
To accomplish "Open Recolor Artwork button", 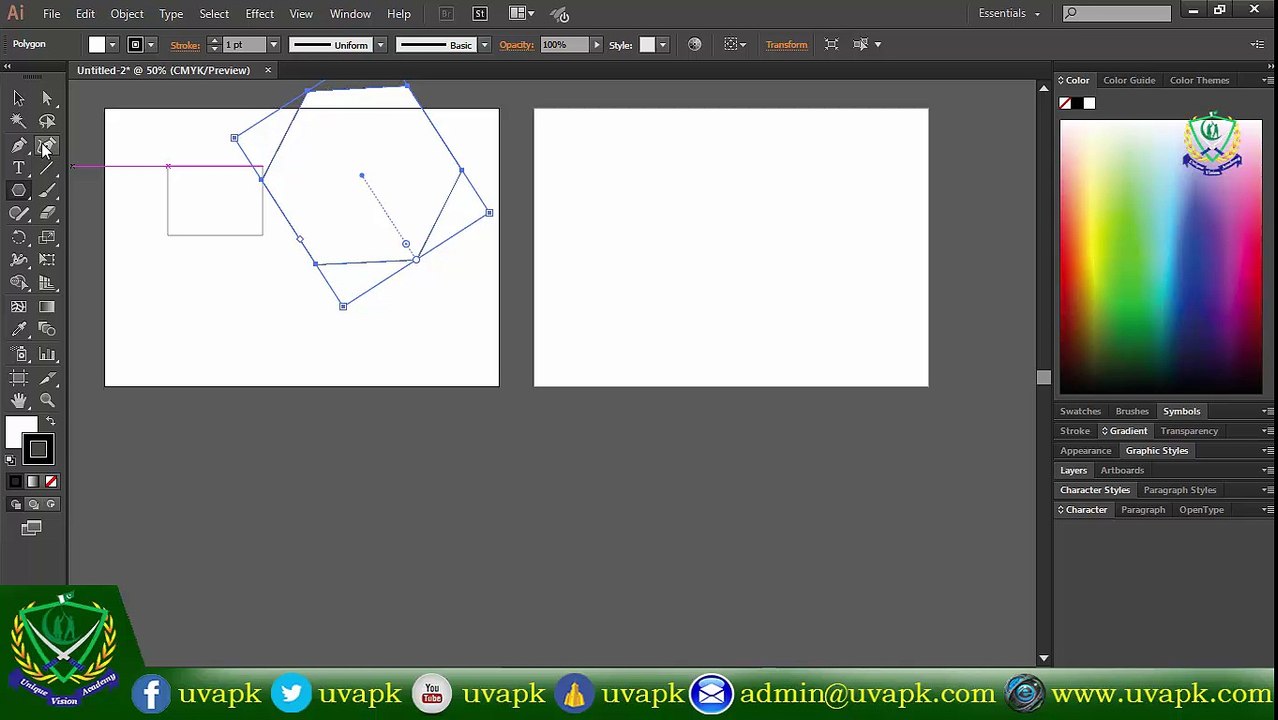I will tap(694, 44).
